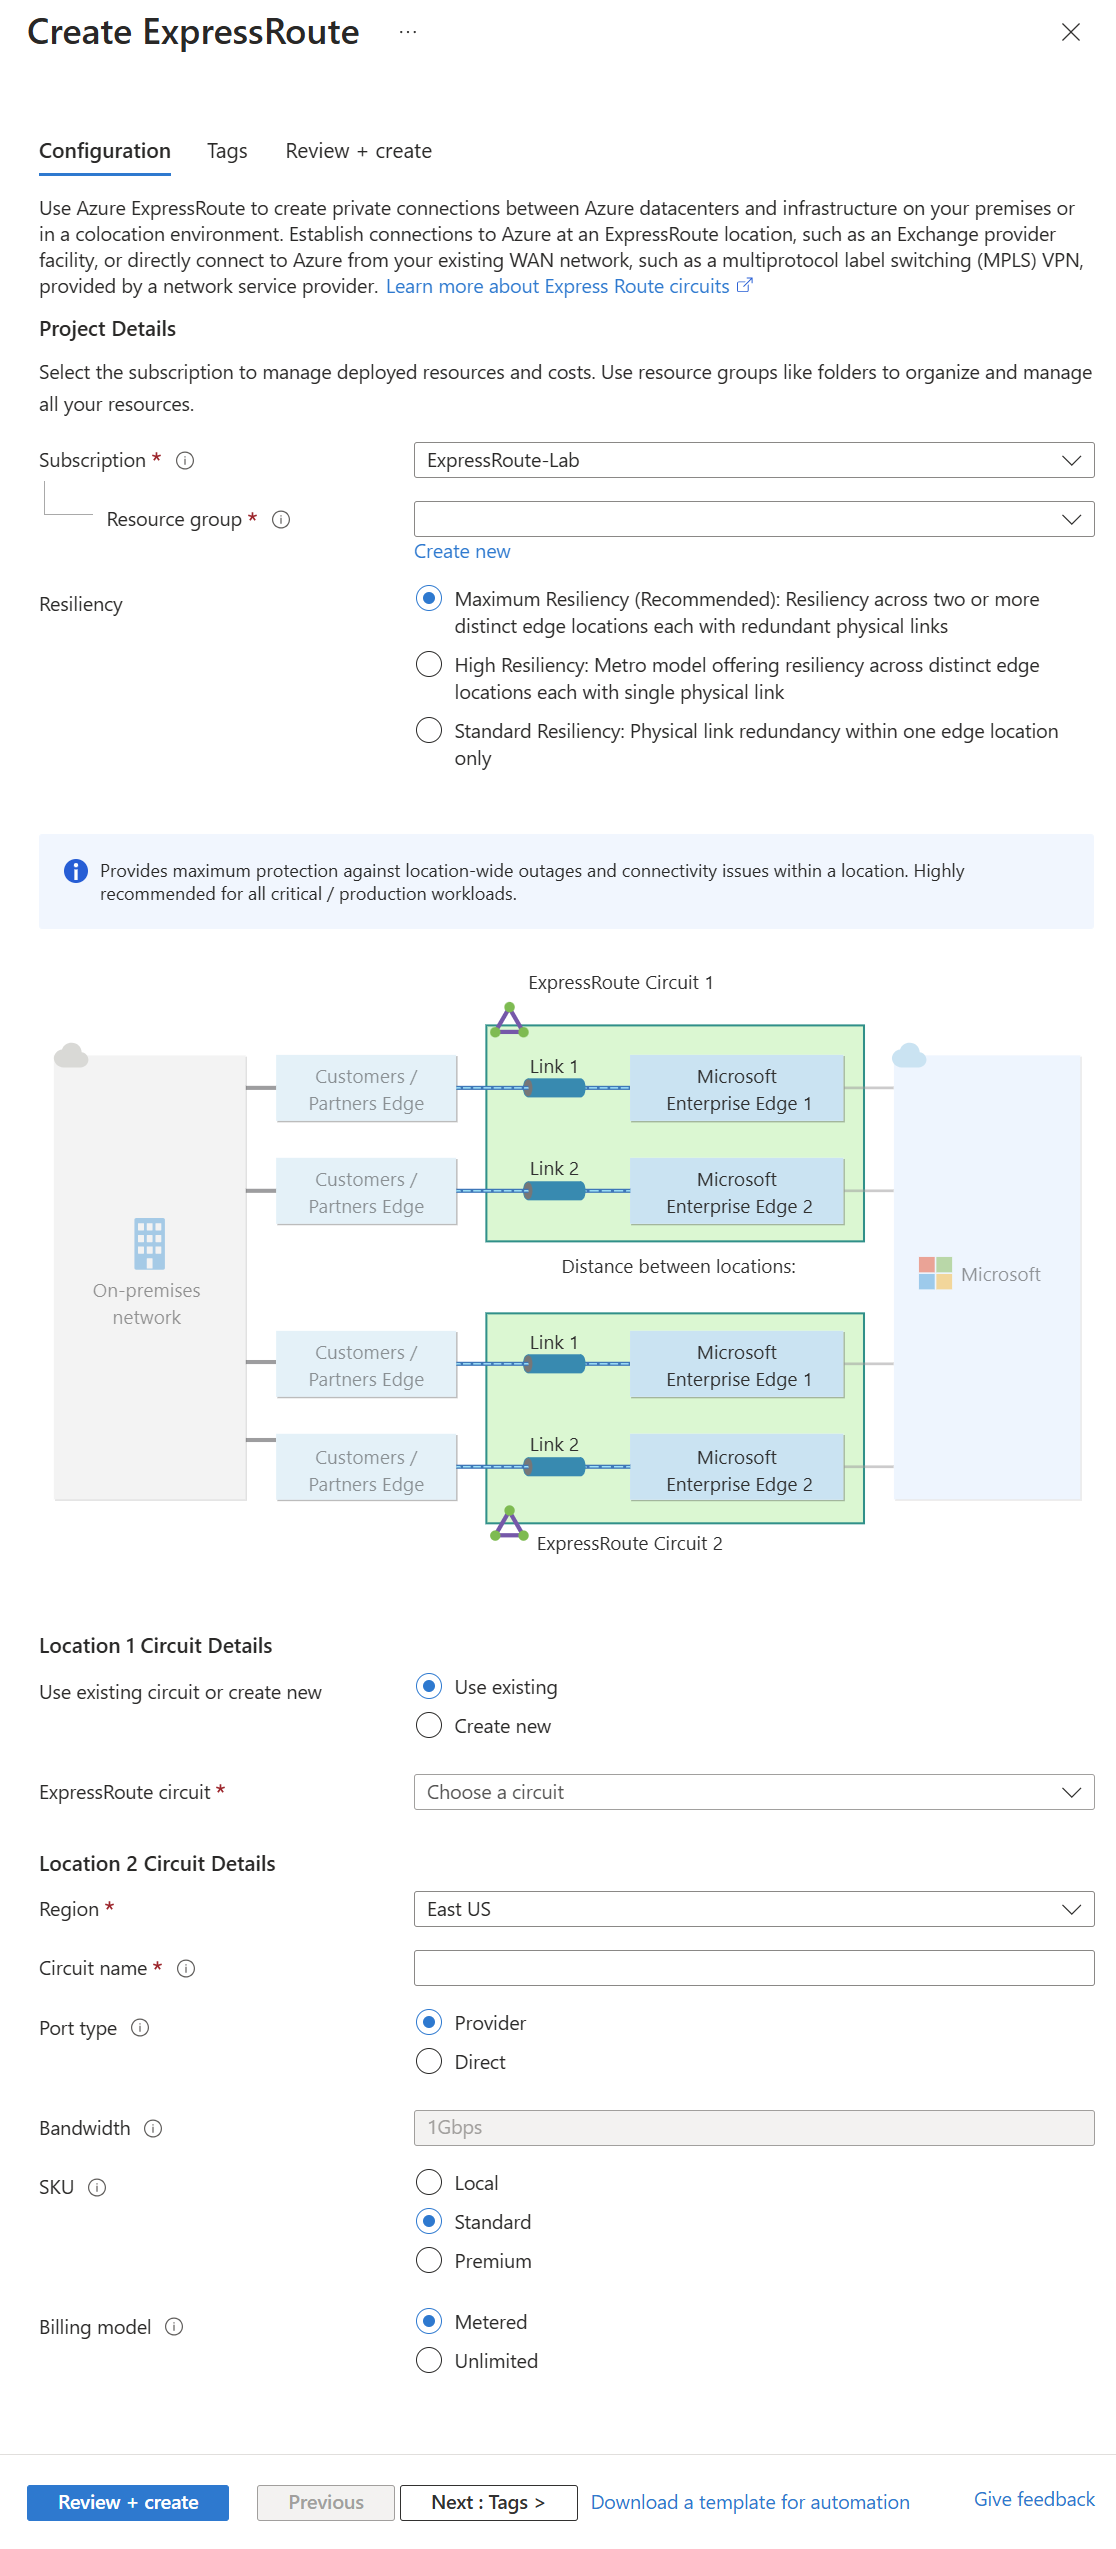Screen dimensions: 1116x2549
Task: Switch to the Tags tab
Action: point(227,151)
